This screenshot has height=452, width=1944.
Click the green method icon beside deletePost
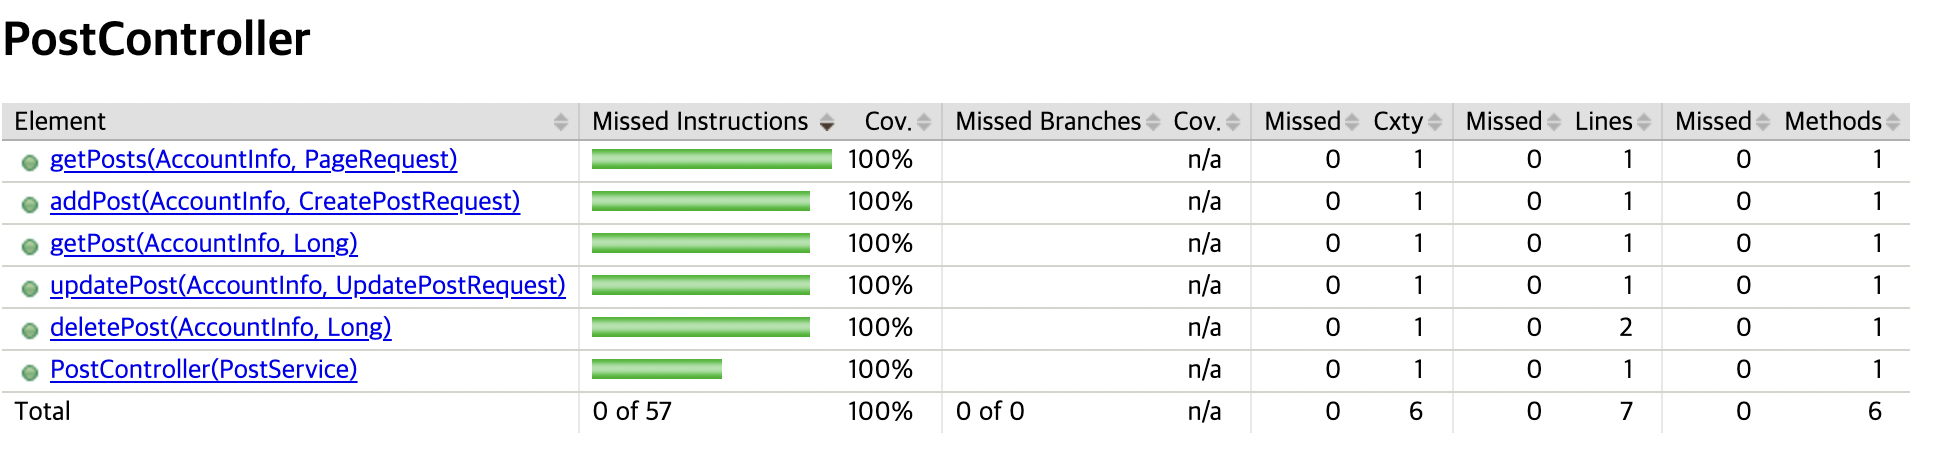point(30,330)
